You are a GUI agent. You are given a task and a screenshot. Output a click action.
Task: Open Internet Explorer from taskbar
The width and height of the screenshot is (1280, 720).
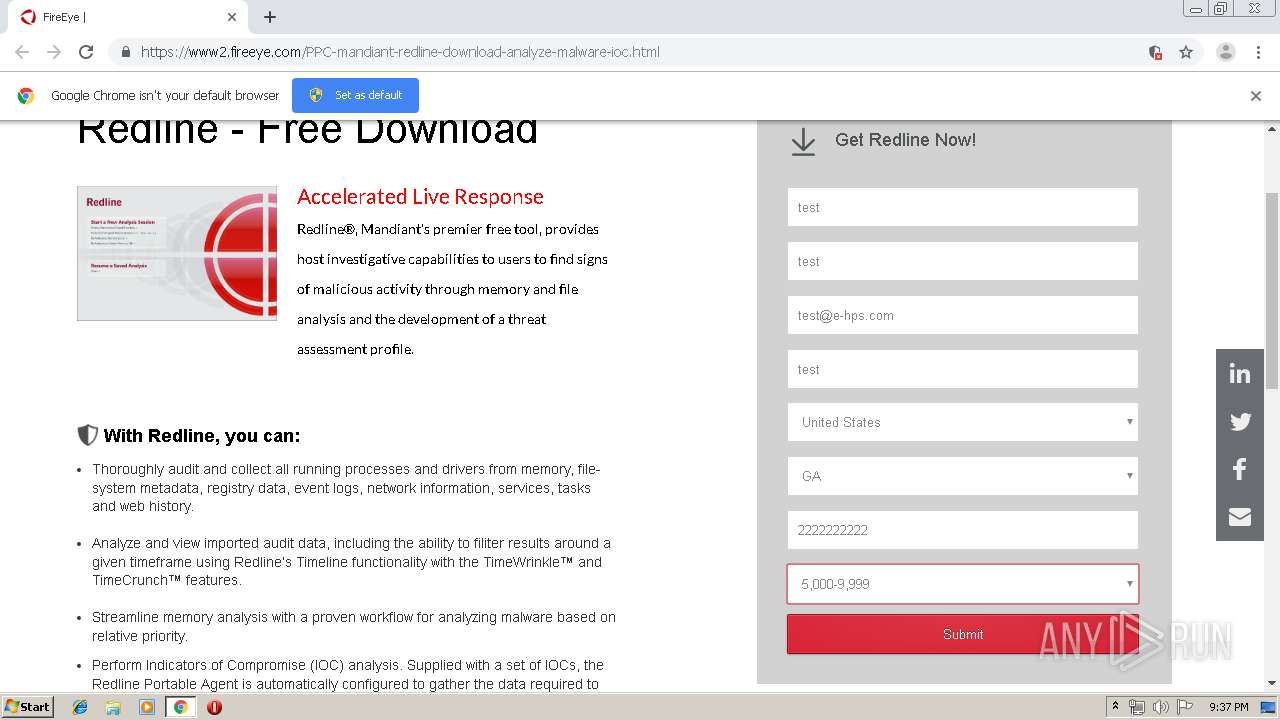(x=80, y=707)
